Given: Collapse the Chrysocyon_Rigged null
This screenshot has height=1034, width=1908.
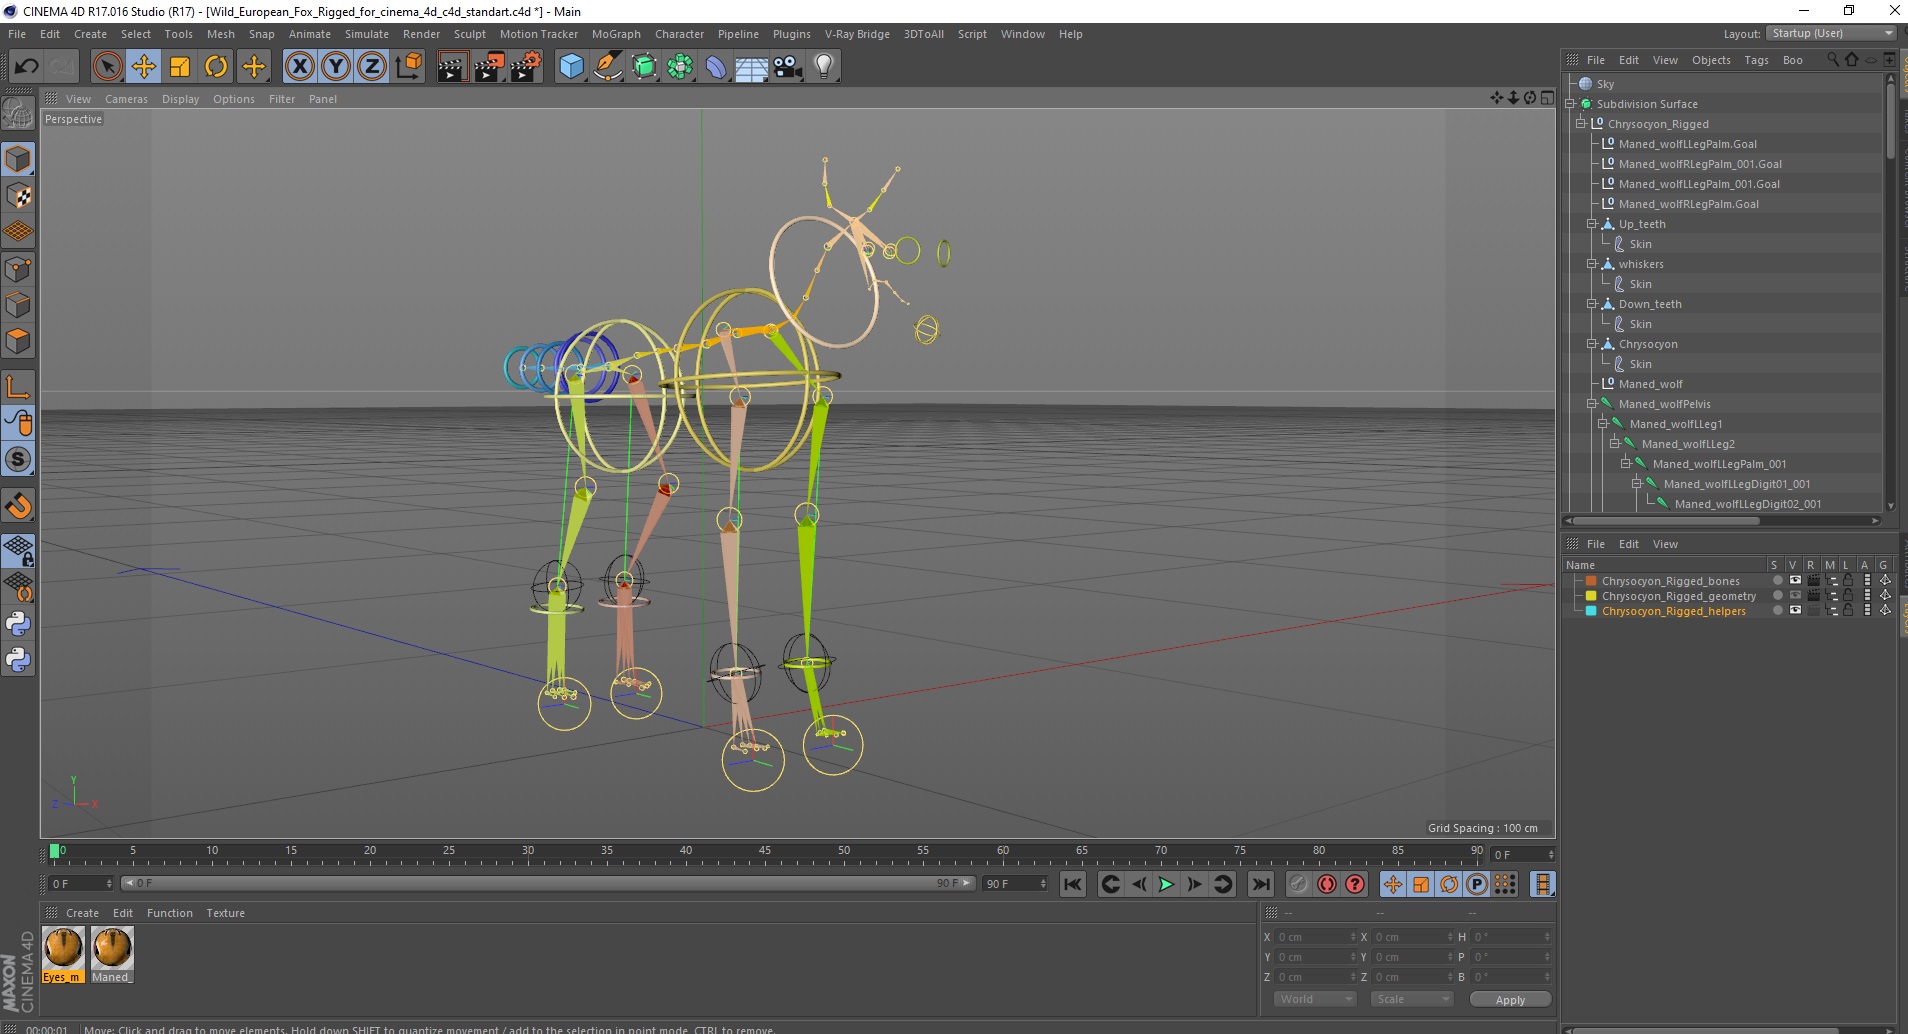Looking at the screenshot, I should pyautogui.click(x=1581, y=124).
